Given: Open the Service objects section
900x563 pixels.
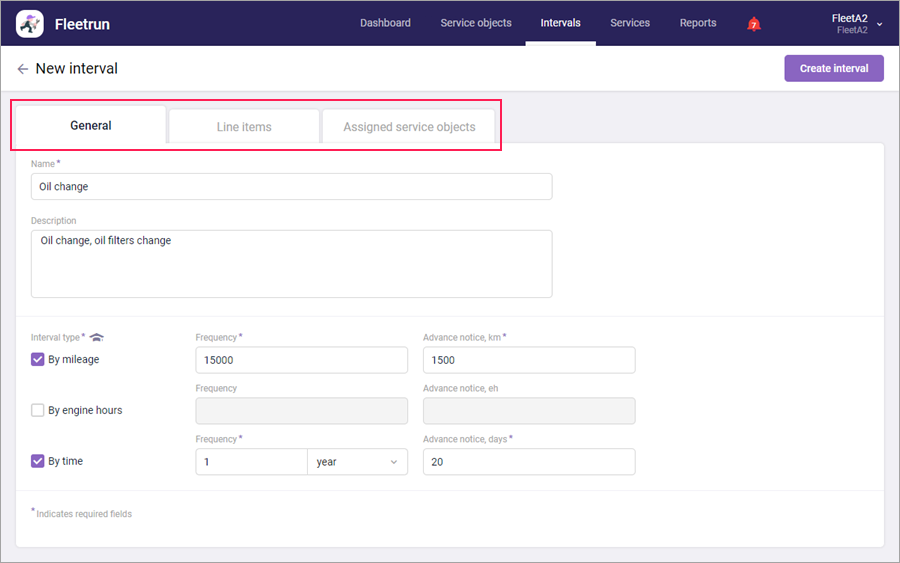Looking at the screenshot, I should click(476, 23).
